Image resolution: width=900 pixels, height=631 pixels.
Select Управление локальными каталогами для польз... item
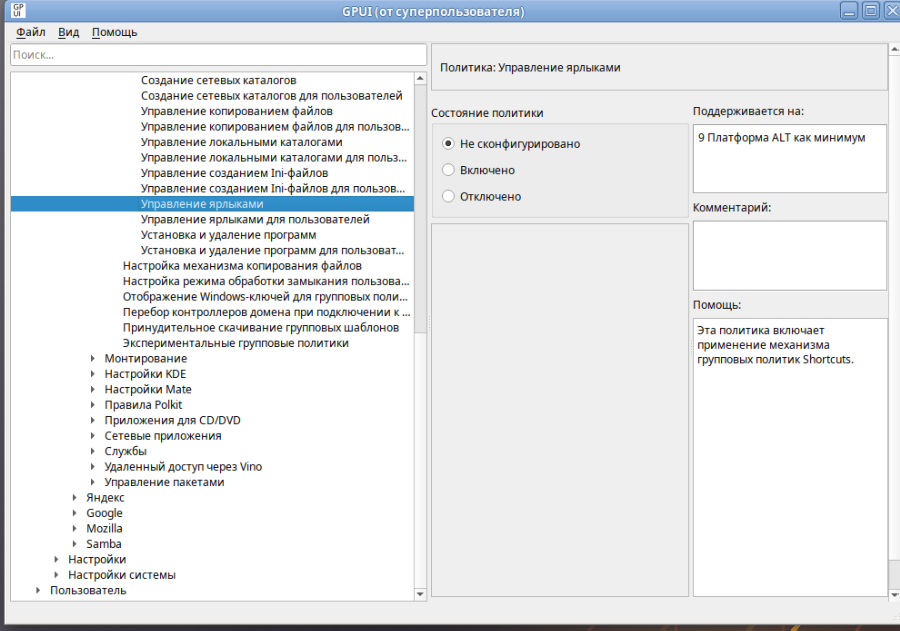[x=274, y=158]
